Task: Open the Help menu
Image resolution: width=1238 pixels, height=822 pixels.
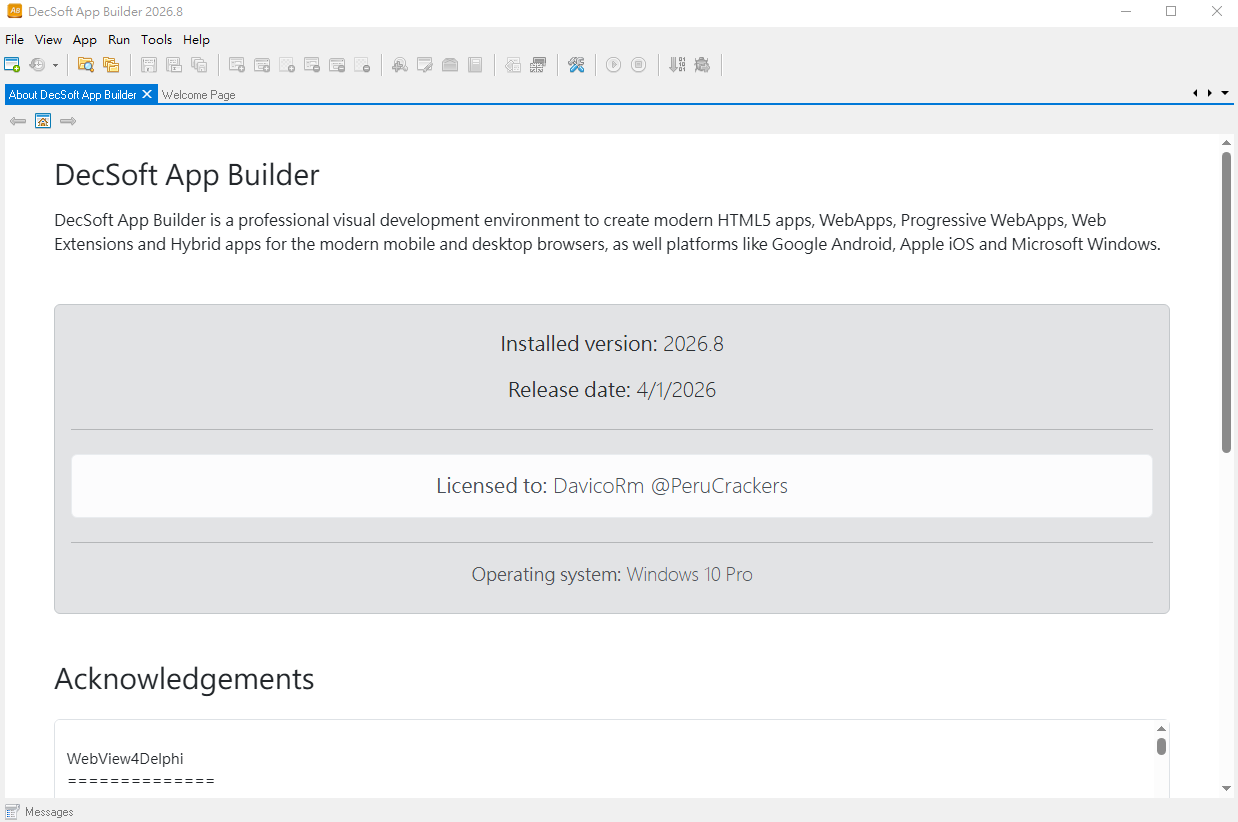Action: coord(196,40)
